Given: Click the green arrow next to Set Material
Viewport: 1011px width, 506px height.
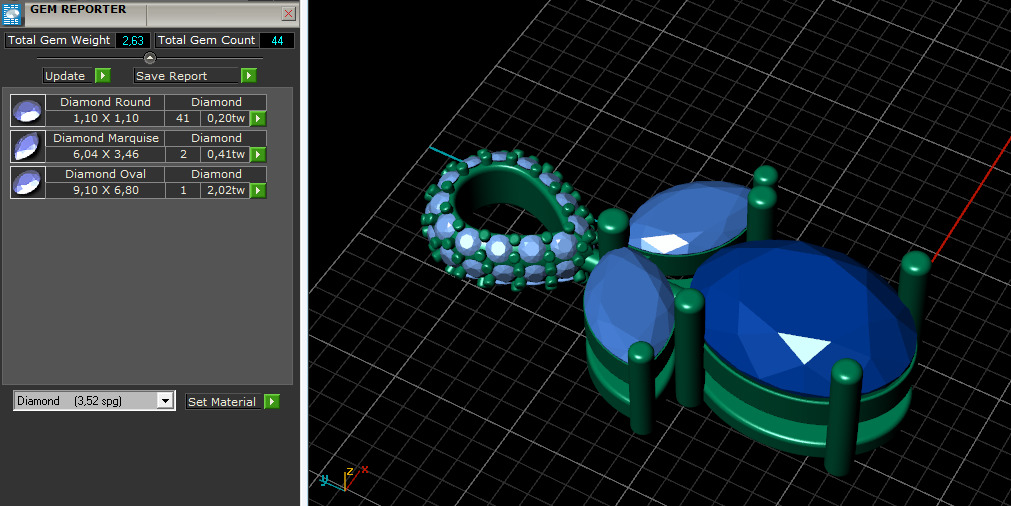Looking at the screenshot, I should [271, 402].
